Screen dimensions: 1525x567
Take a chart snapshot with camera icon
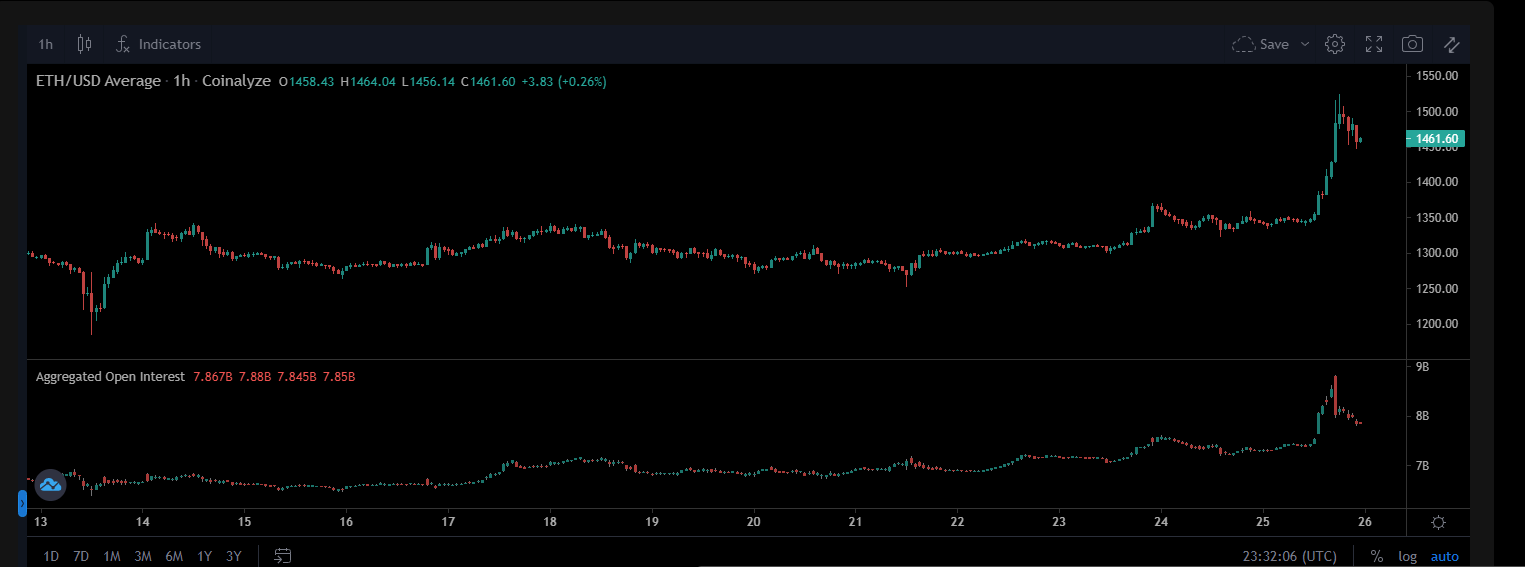[x=1412, y=44]
